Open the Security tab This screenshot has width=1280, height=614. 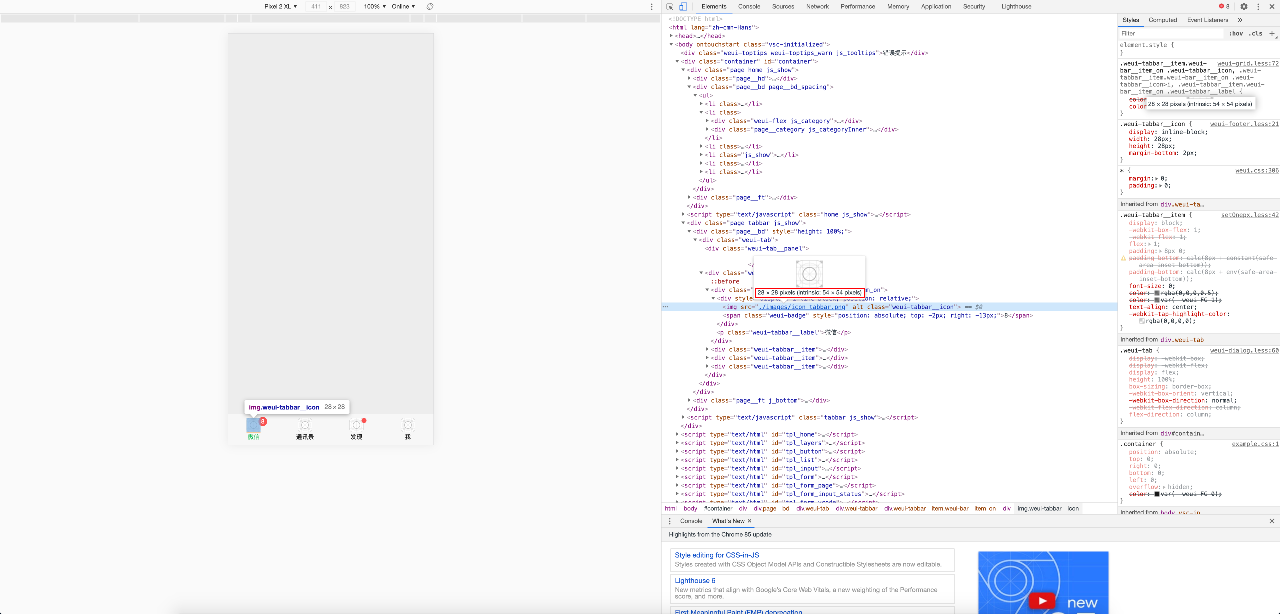pos(974,6)
